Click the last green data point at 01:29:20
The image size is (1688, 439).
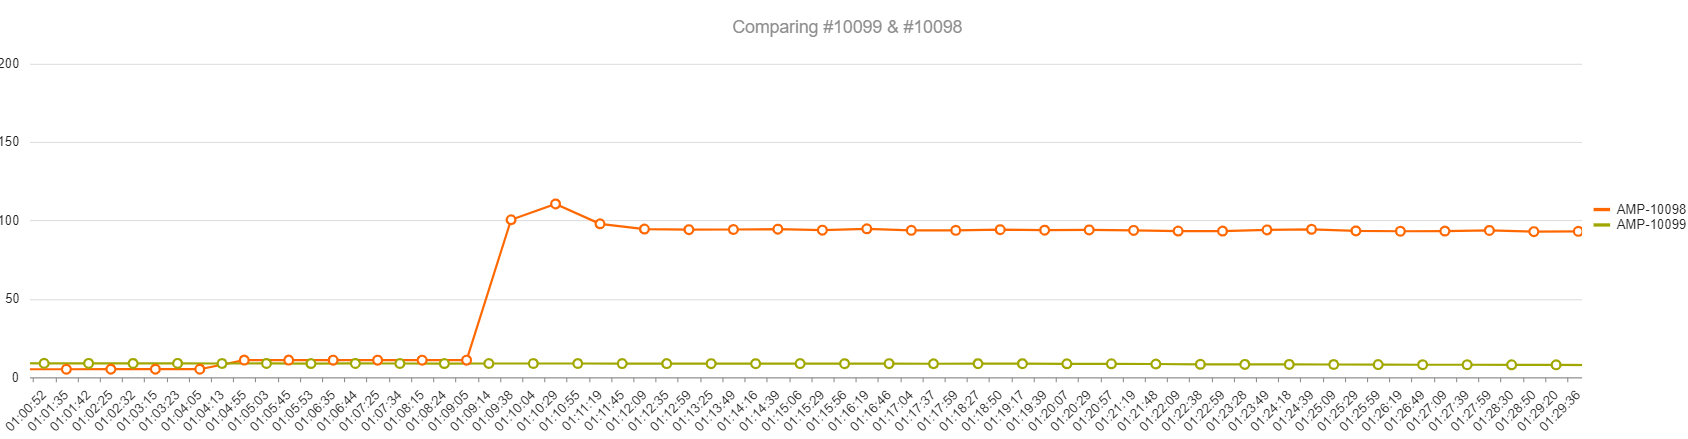1556,365
